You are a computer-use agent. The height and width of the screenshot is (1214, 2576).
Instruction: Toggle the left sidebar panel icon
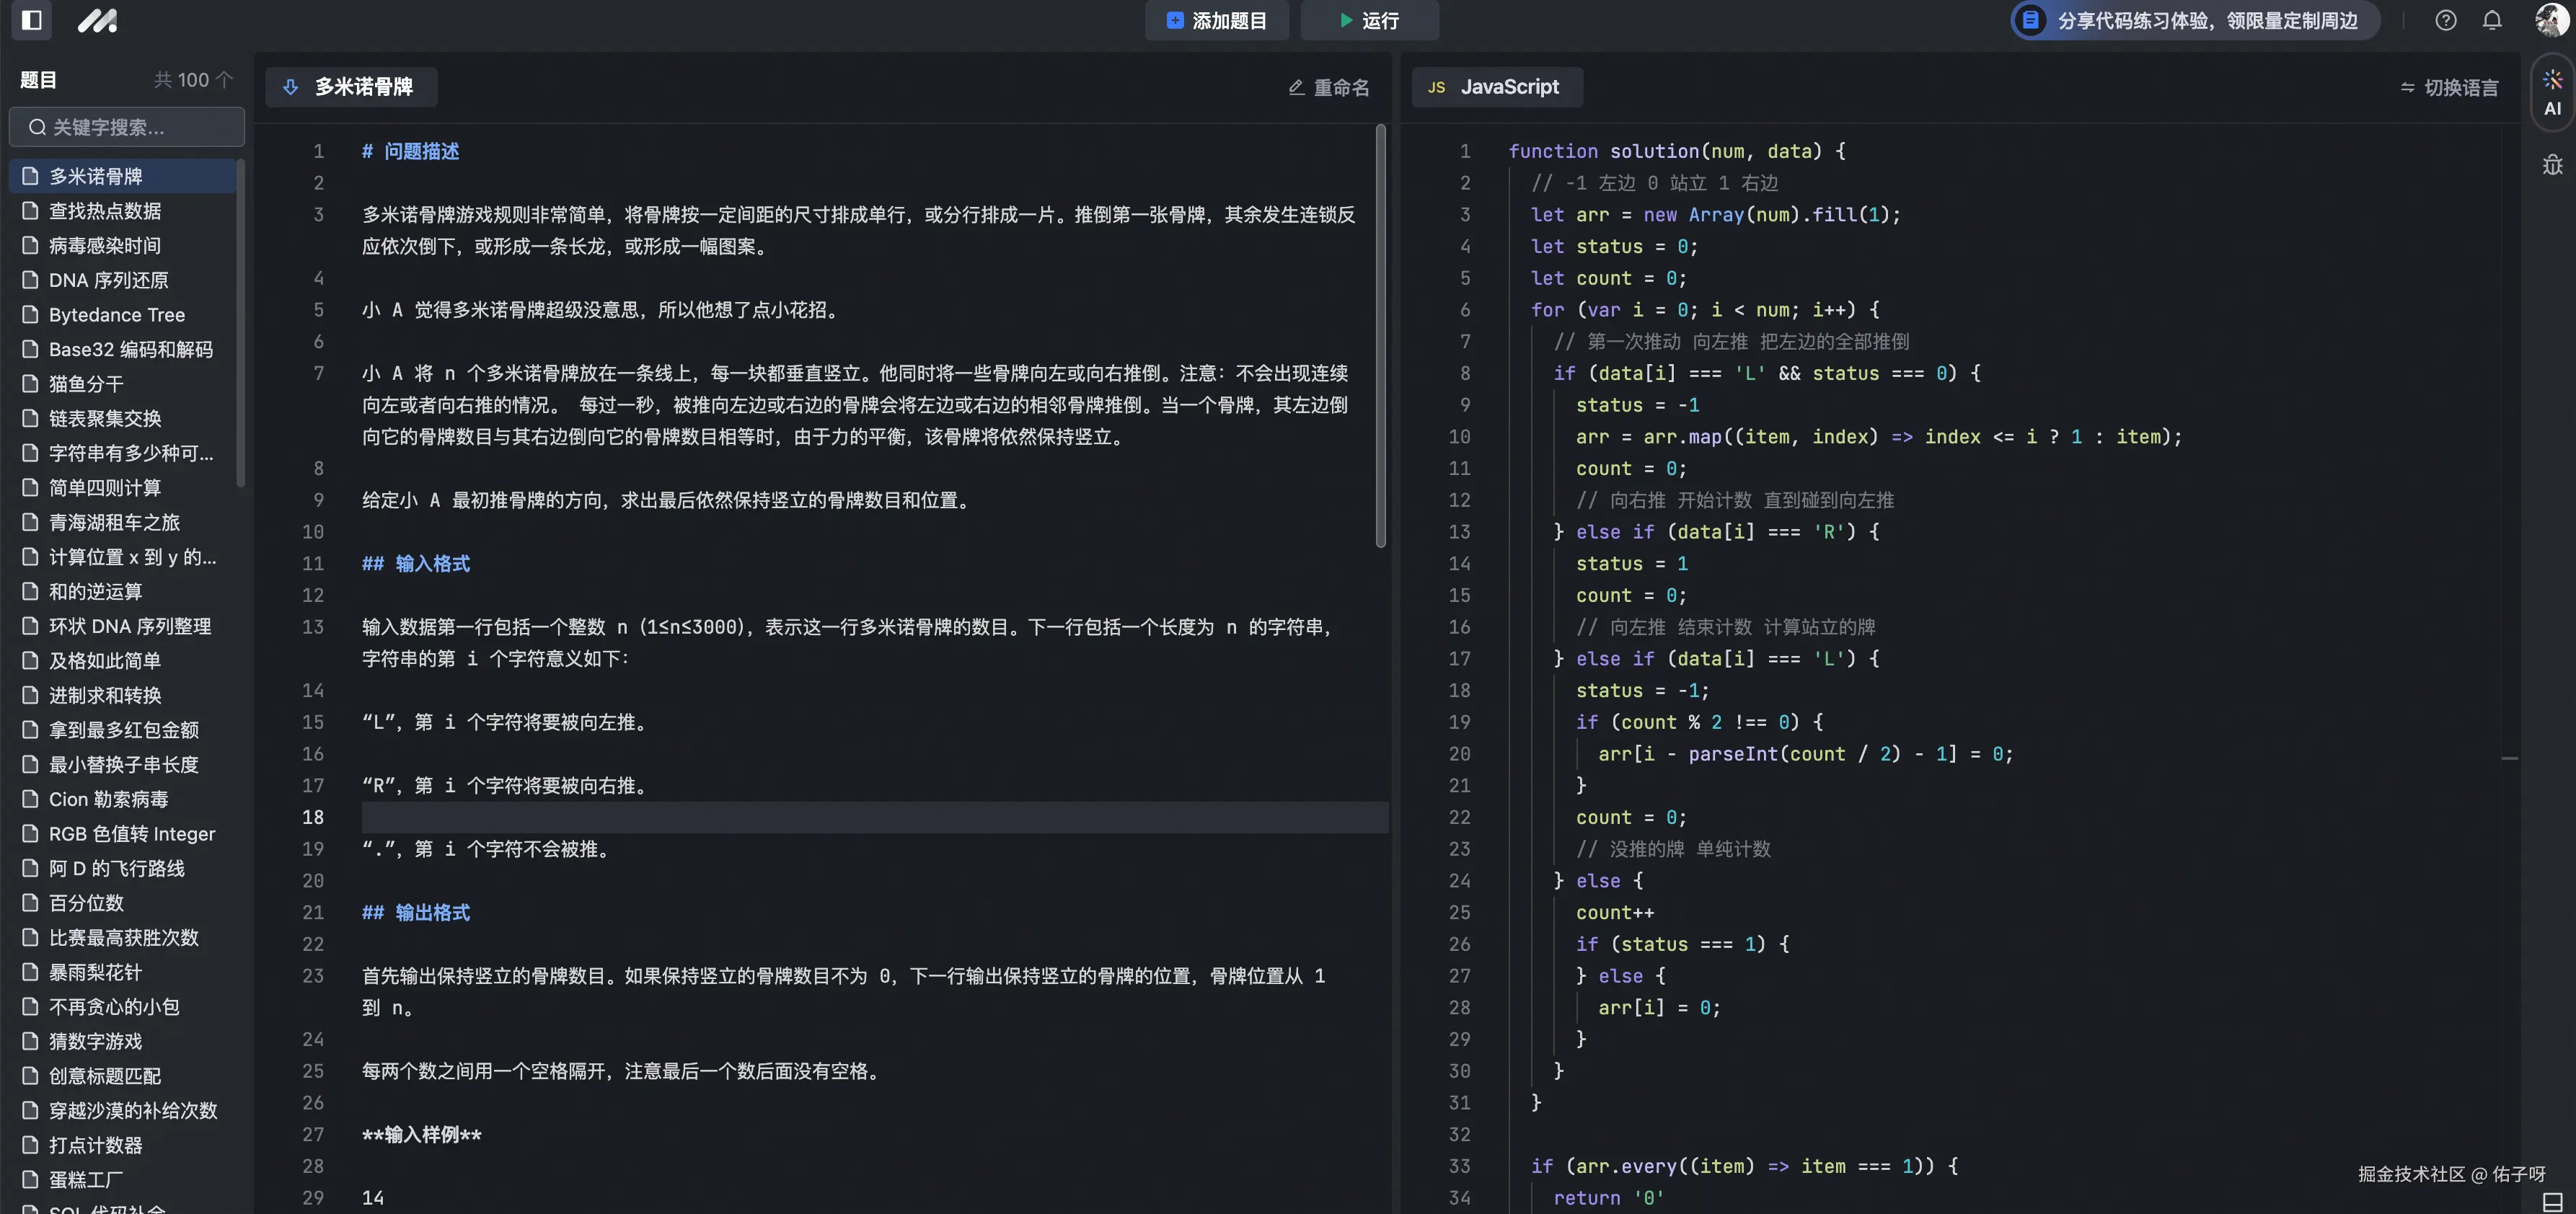point(31,20)
